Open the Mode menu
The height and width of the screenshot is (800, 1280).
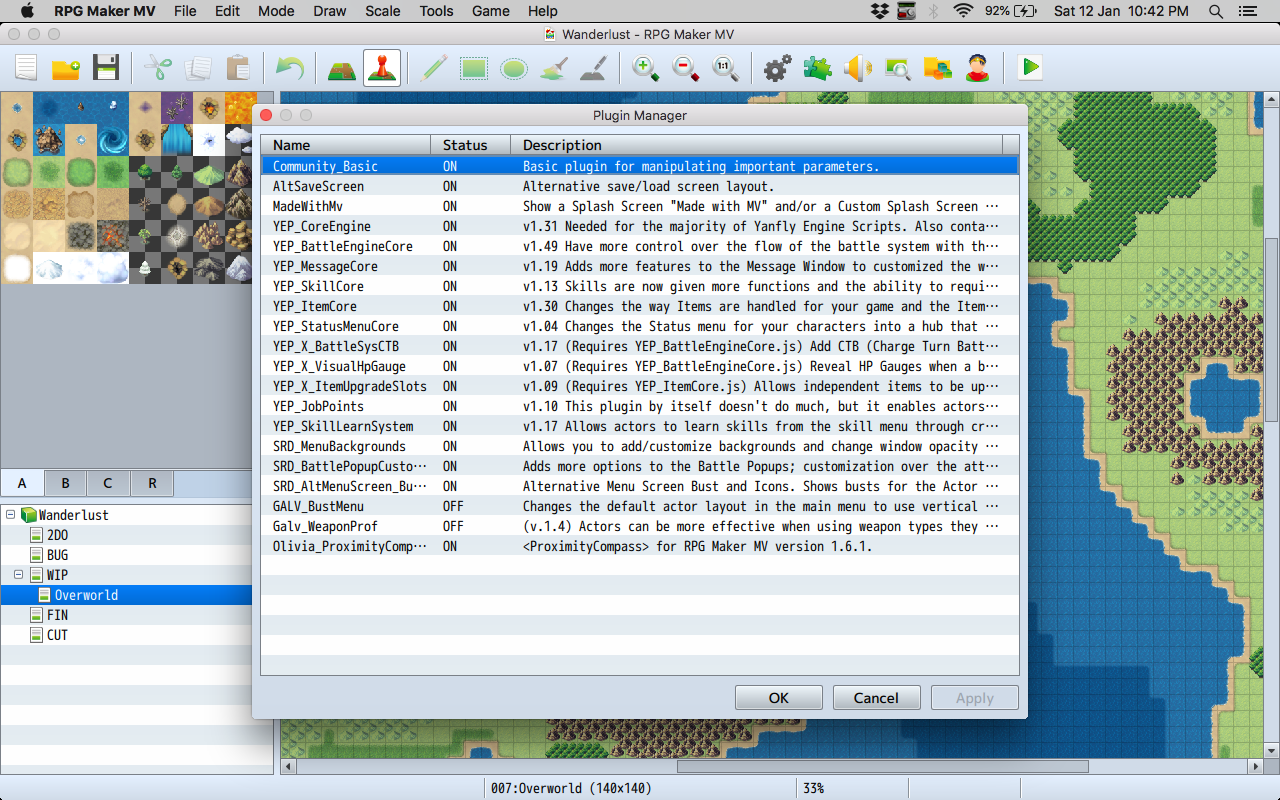pos(276,11)
